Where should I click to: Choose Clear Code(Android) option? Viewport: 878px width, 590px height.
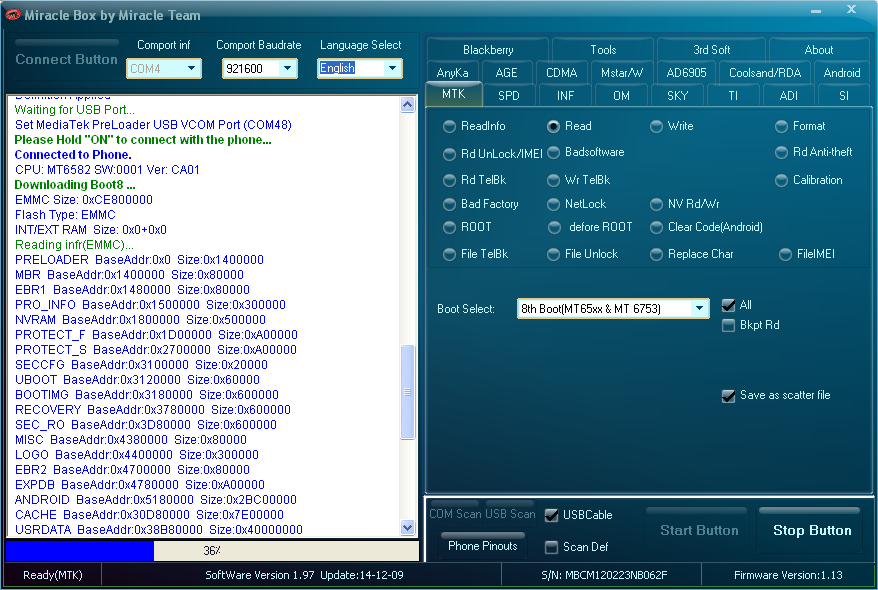click(x=656, y=227)
